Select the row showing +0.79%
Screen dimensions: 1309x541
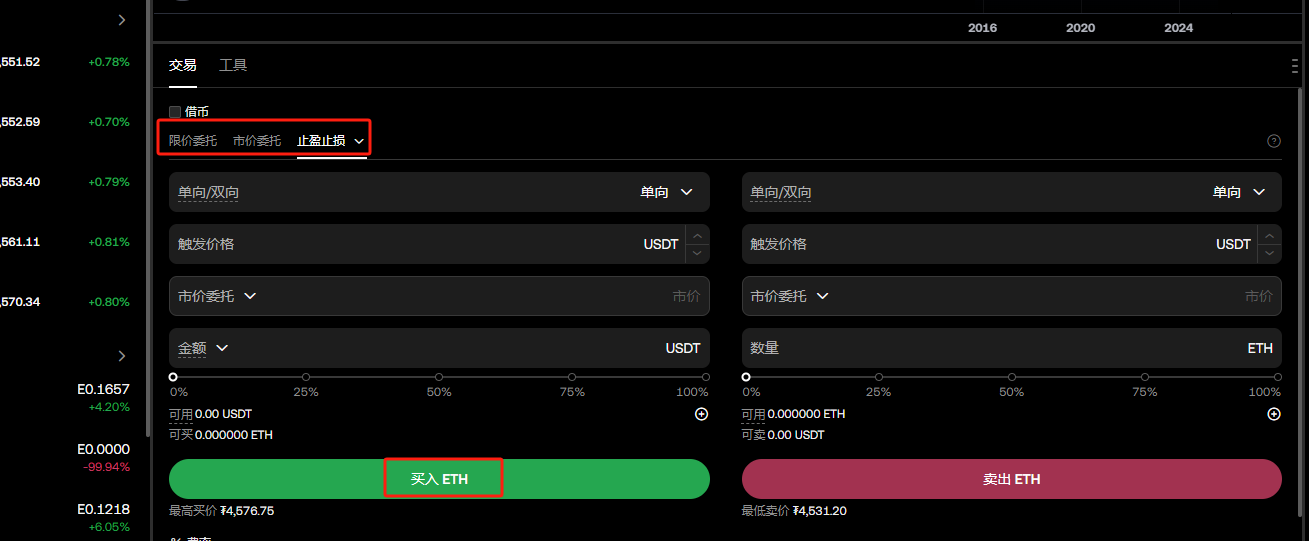tap(65, 182)
